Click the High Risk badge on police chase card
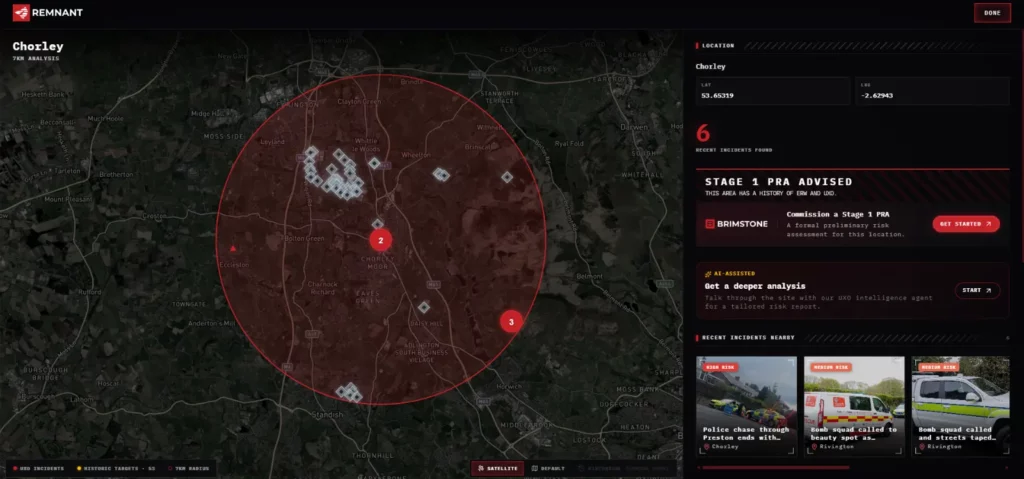 720,367
